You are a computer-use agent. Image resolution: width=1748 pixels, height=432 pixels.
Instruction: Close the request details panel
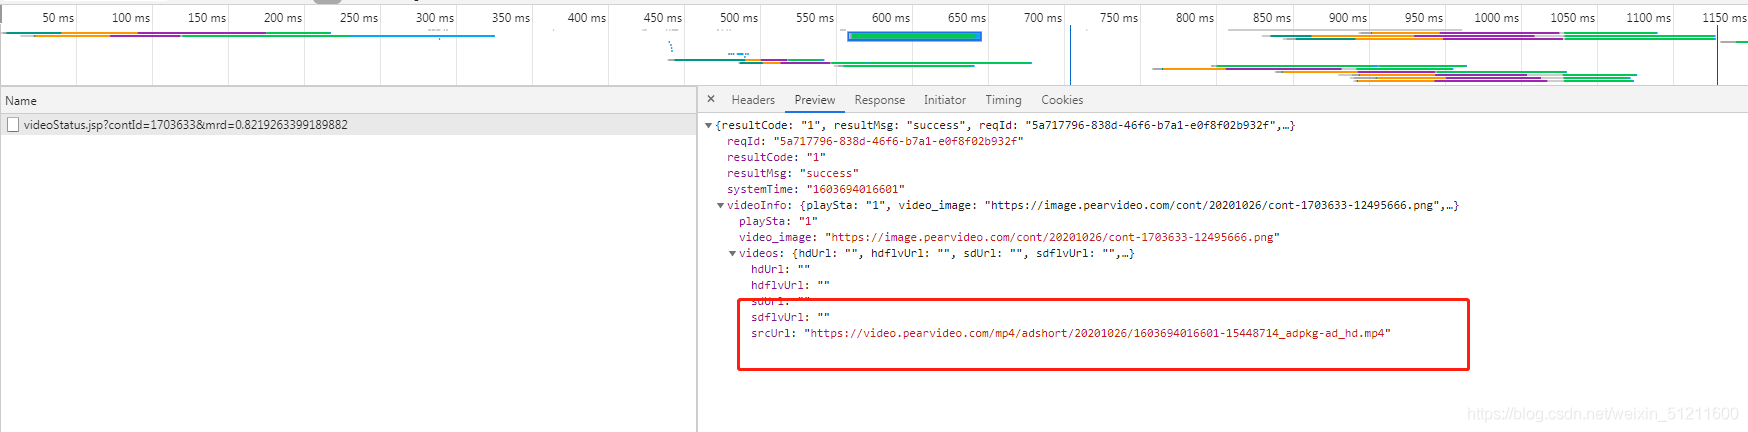[x=711, y=99]
